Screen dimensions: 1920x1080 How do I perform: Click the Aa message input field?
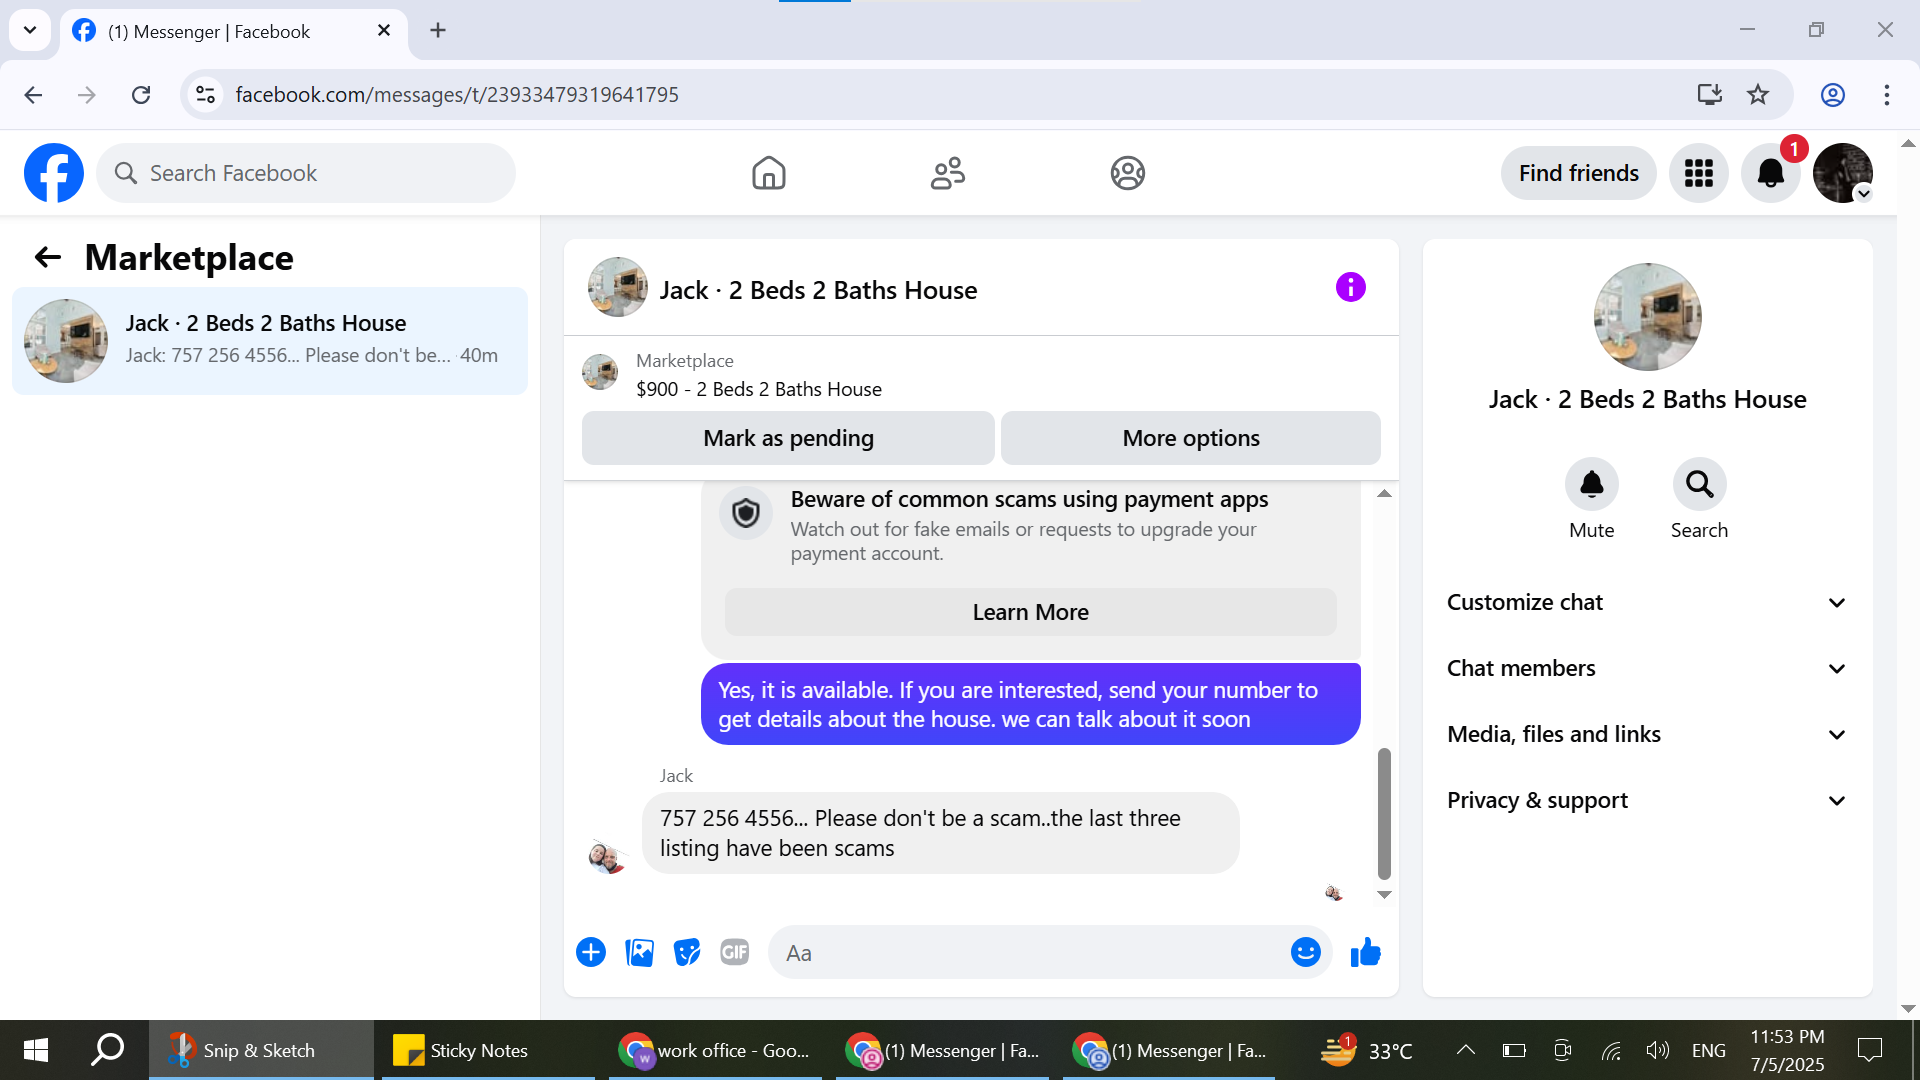tap(1030, 953)
